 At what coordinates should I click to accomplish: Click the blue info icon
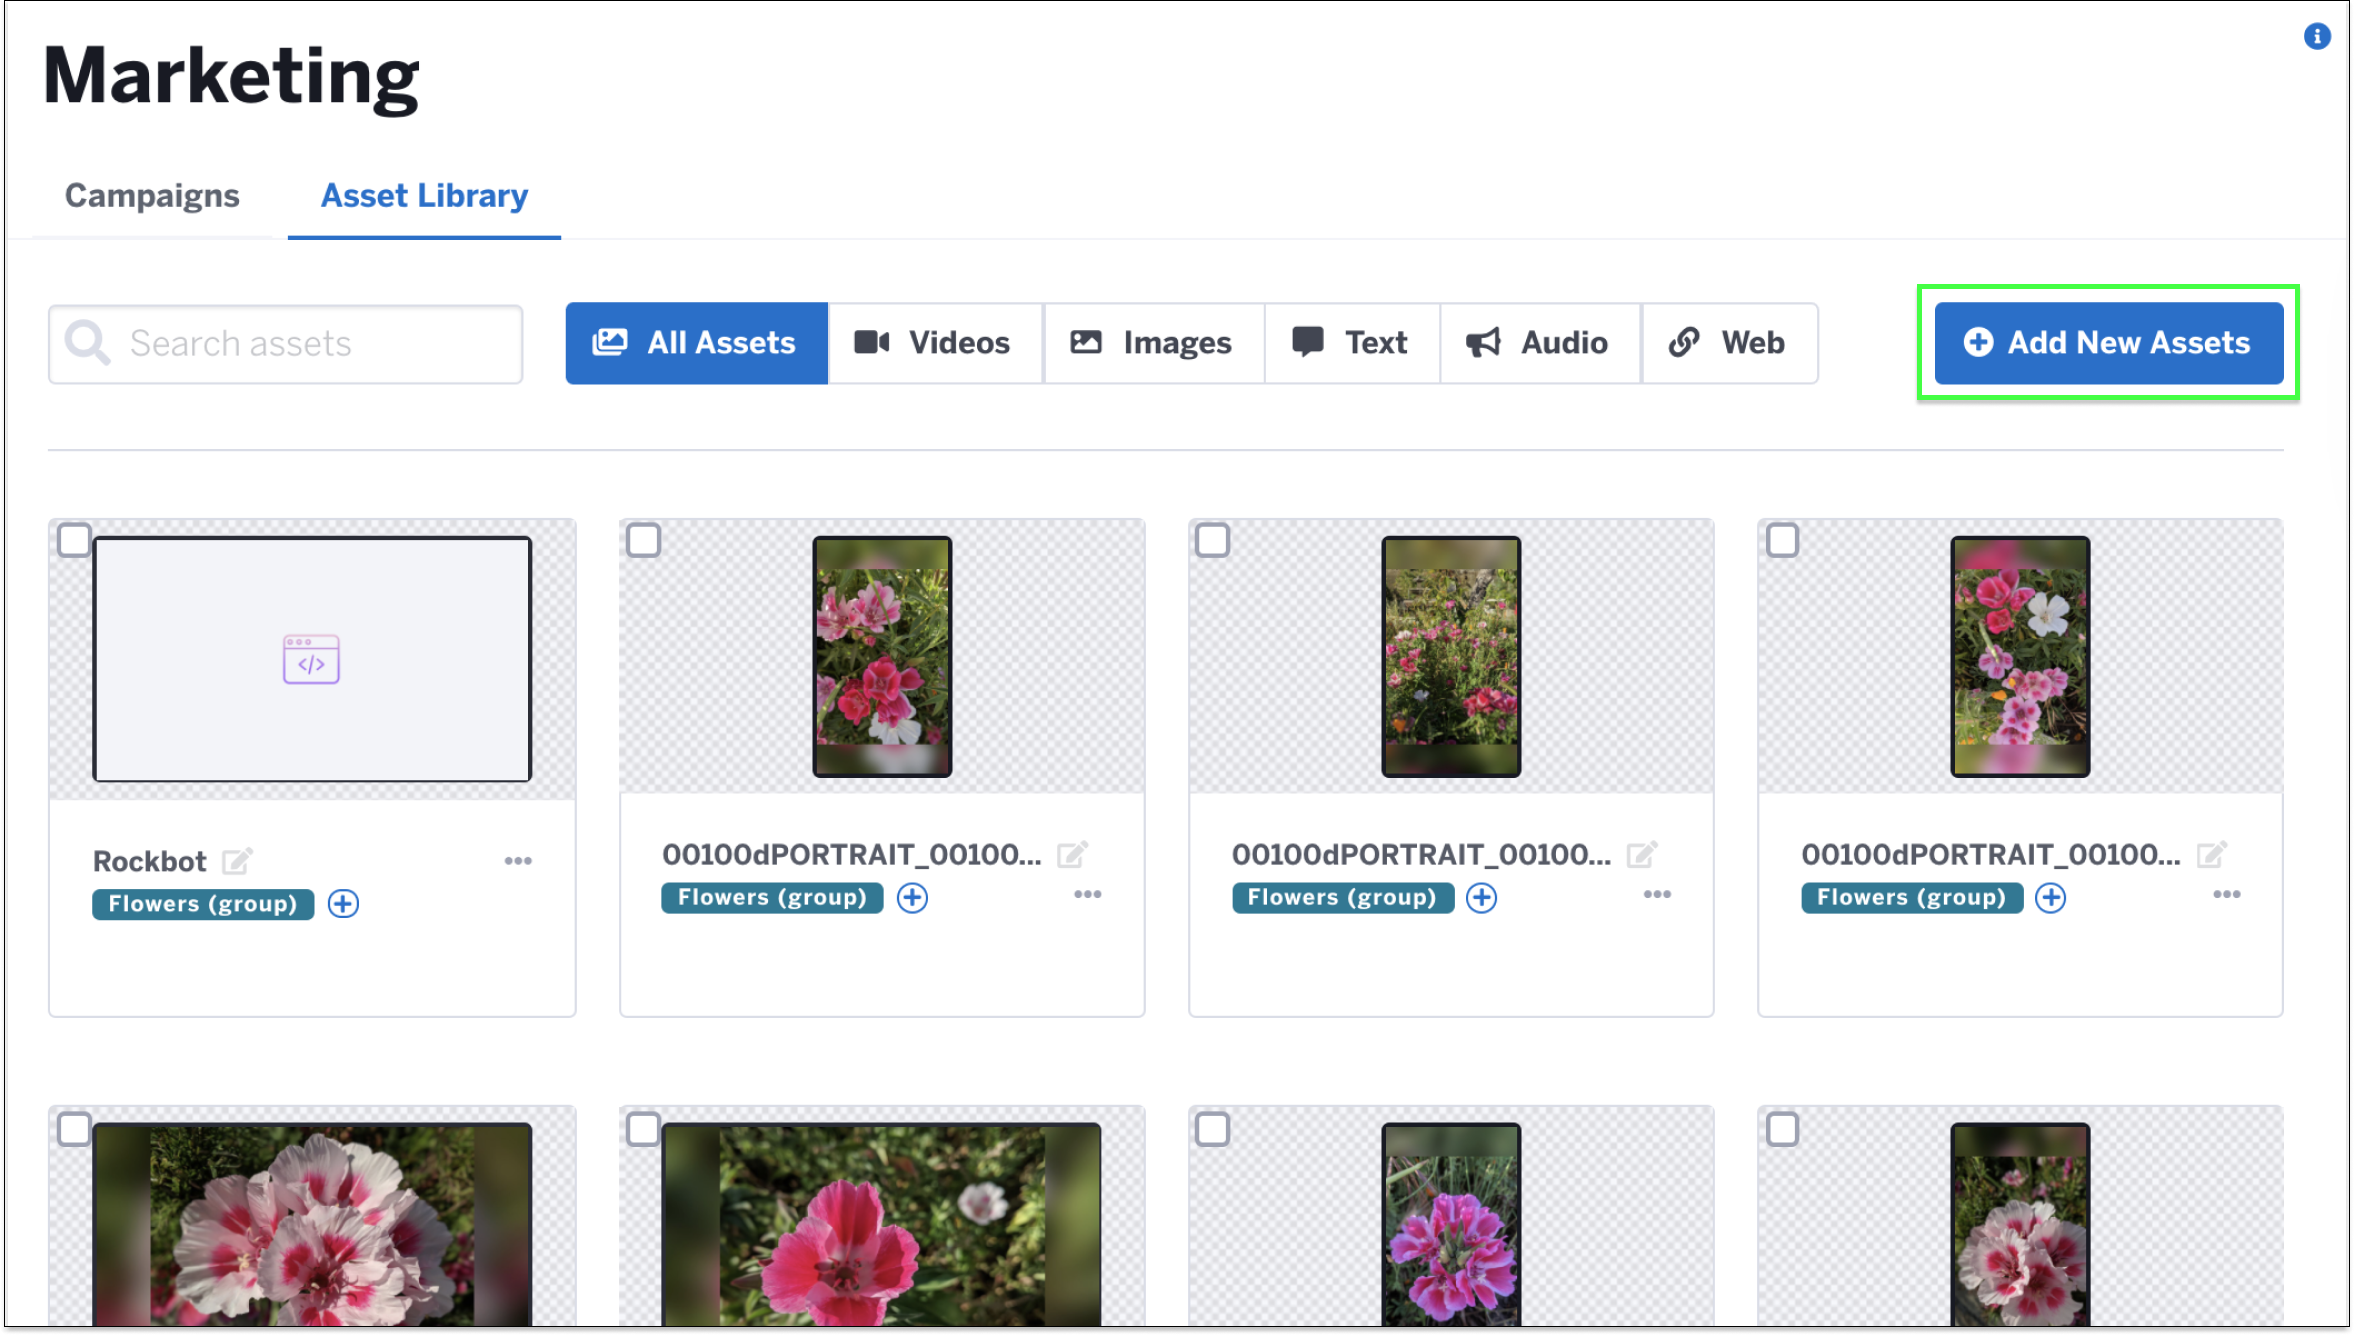[2316, 37]
